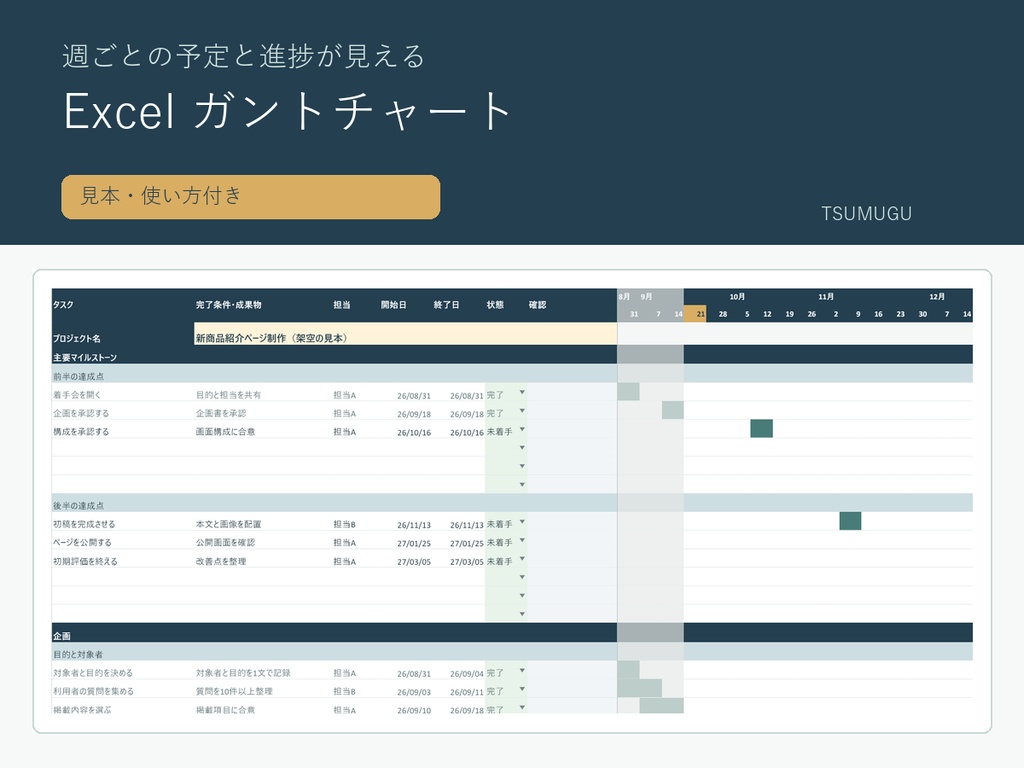Click the end date 27/03/05 for 初期評価を終える
Image resolution: width=1024 pixels, height=768 pixels.
coord(467,562)
